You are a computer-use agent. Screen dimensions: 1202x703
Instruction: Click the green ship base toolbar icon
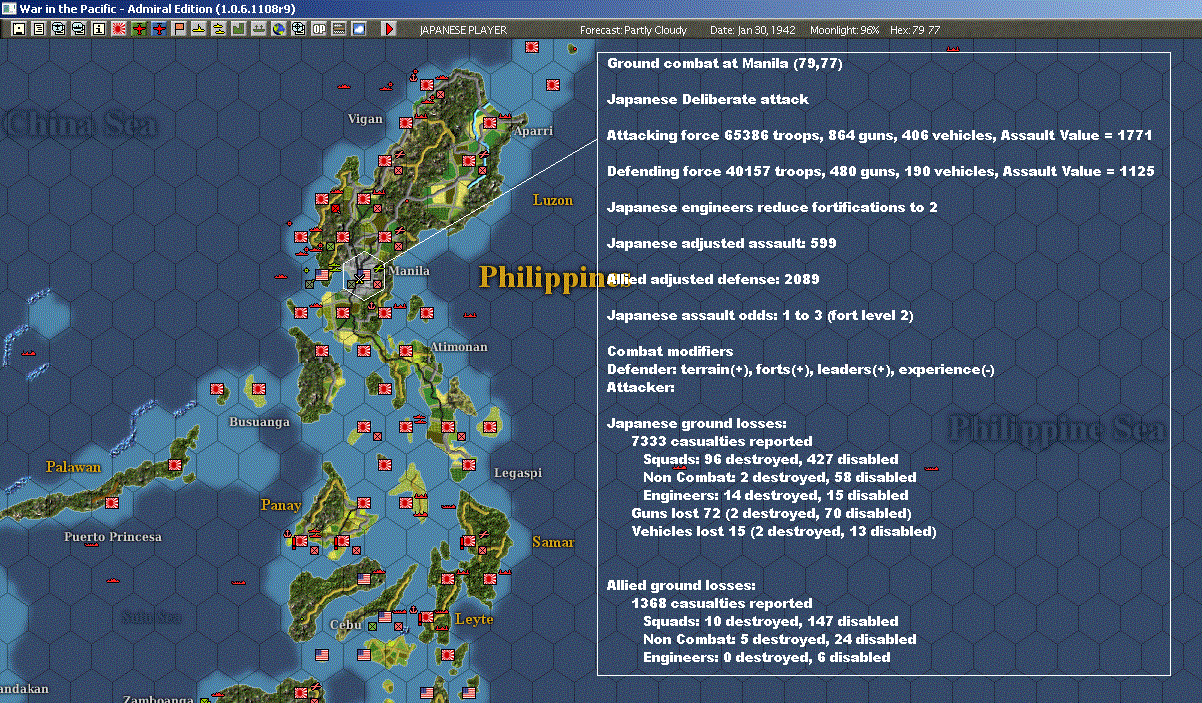pos(259,29)
